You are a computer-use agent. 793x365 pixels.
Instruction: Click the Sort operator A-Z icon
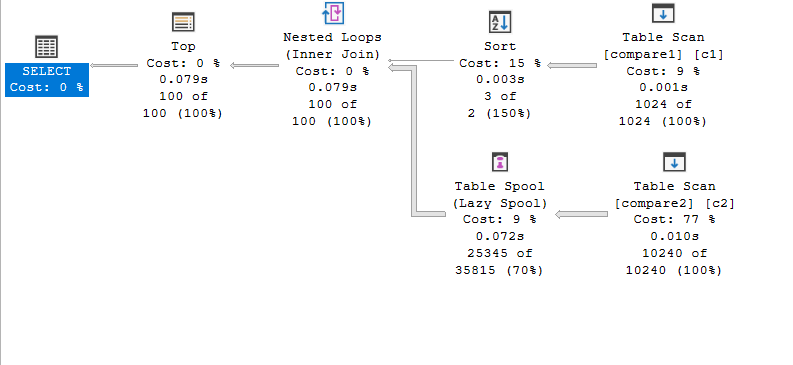pyautogui.click(x=500, y=22)
